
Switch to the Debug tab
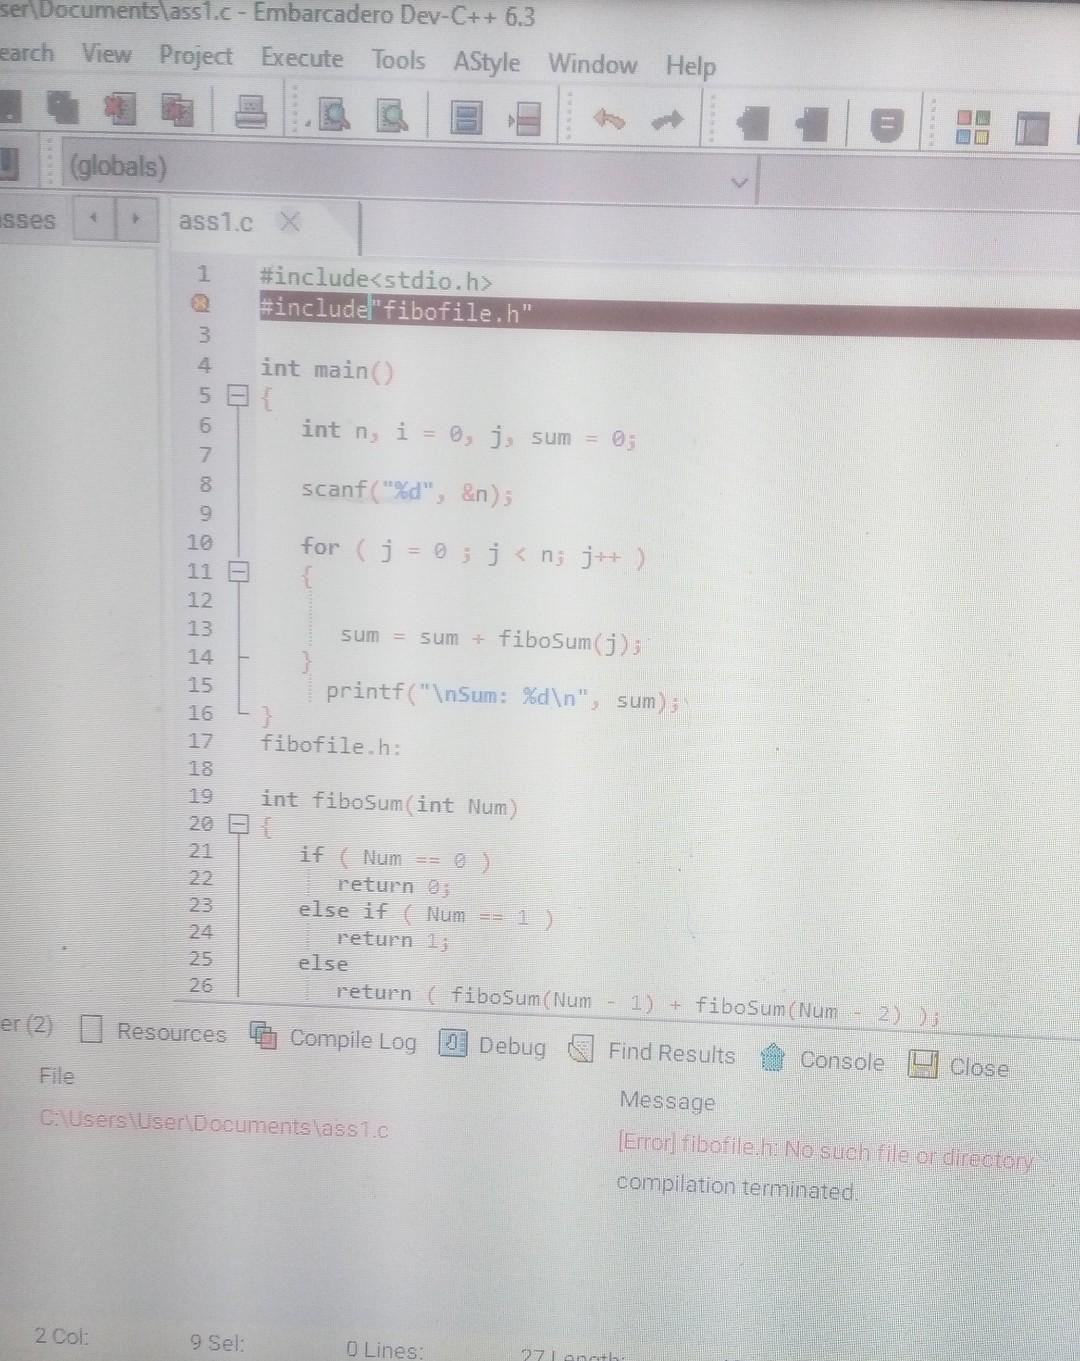pyautogui.click(x=512, y=1046)
